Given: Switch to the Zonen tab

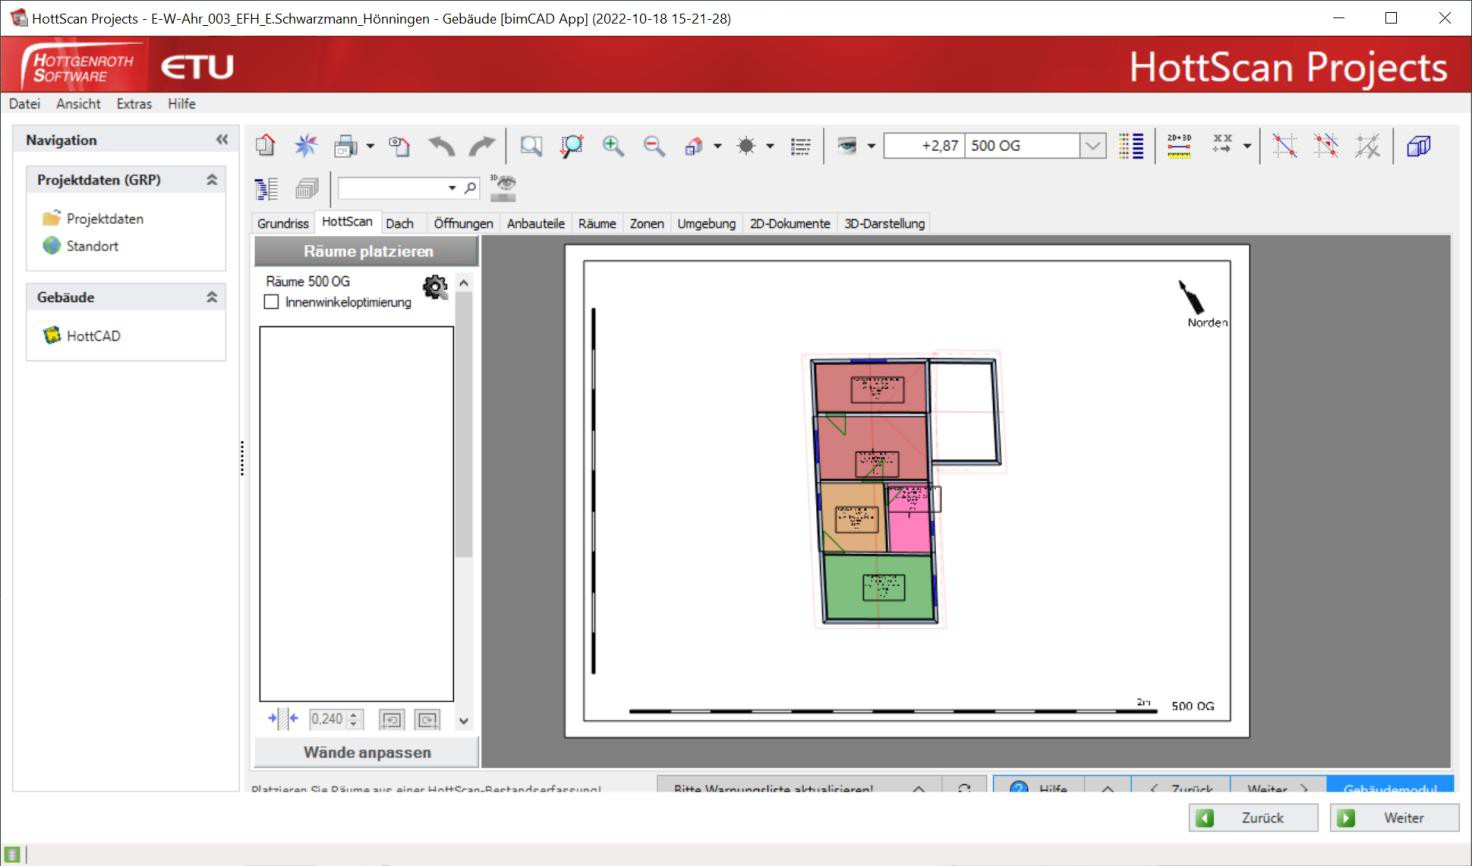Looking at the screenshot, I should click(647, 223).
